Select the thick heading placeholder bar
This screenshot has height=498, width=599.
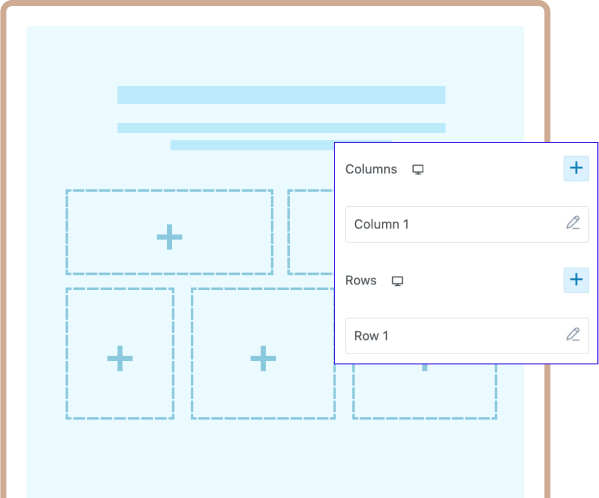tap(281, 95)
